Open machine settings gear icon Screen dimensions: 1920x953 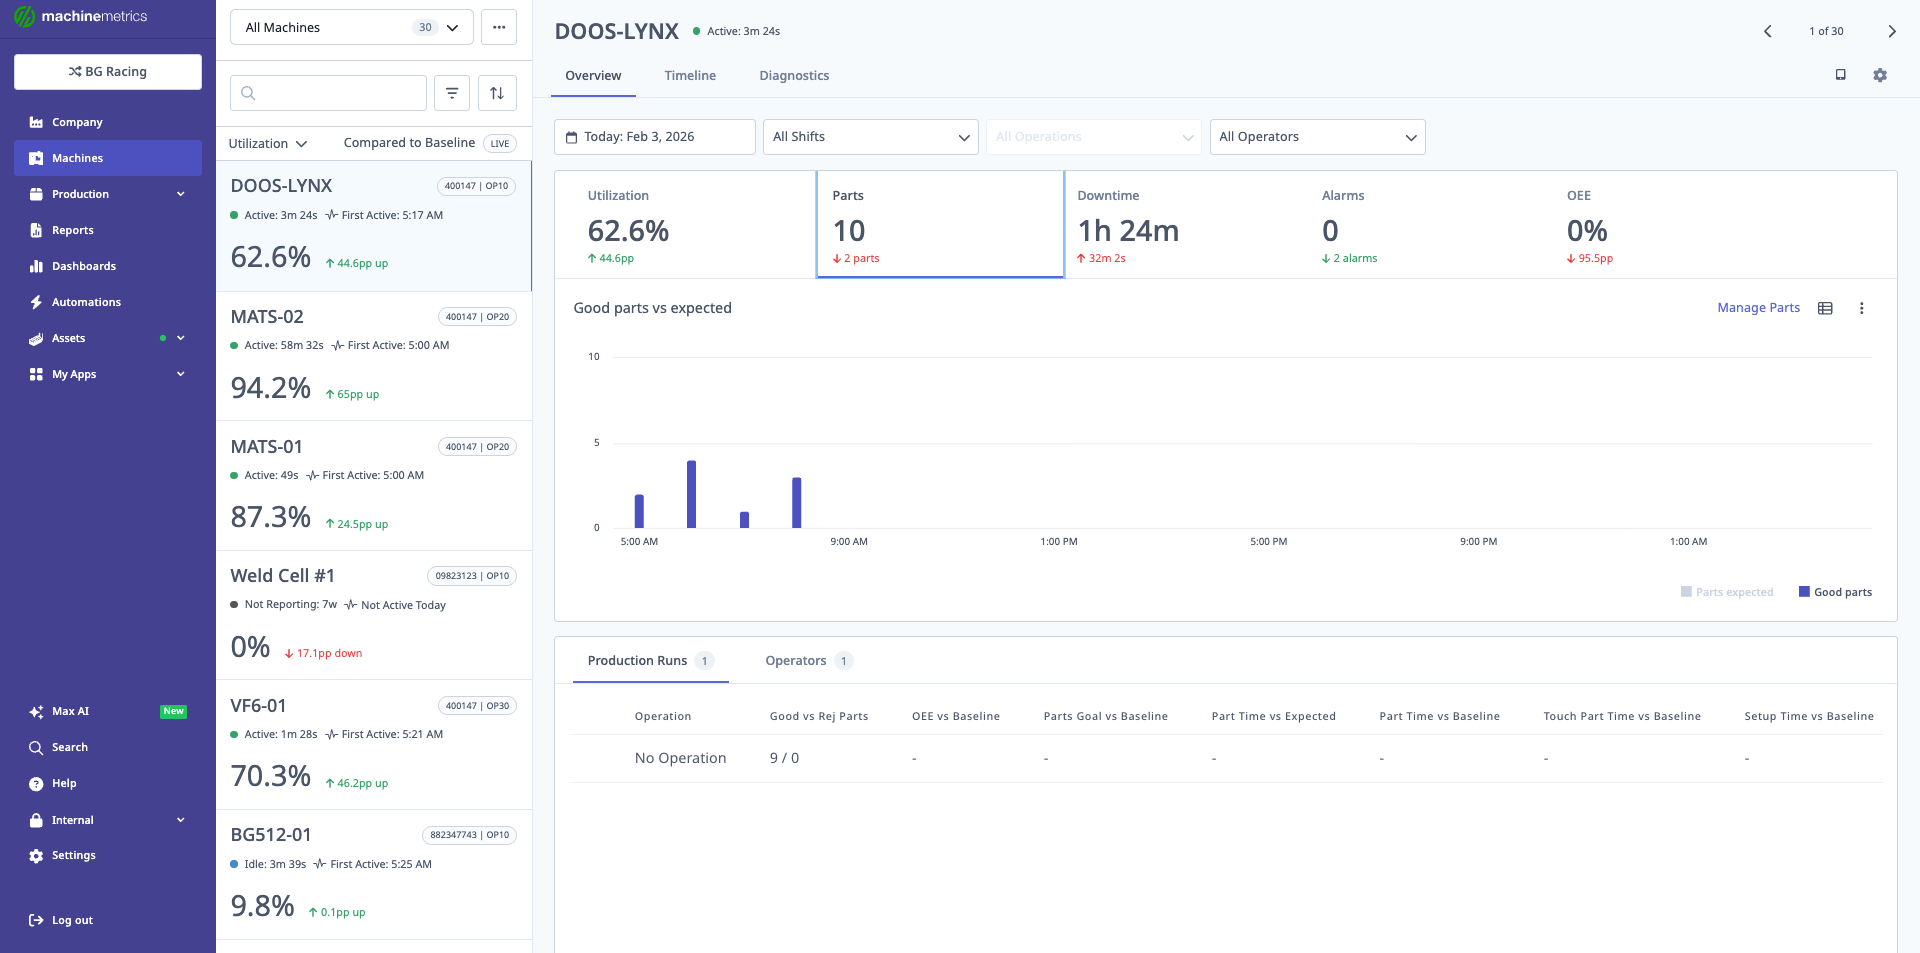(x=1880, y=75)
